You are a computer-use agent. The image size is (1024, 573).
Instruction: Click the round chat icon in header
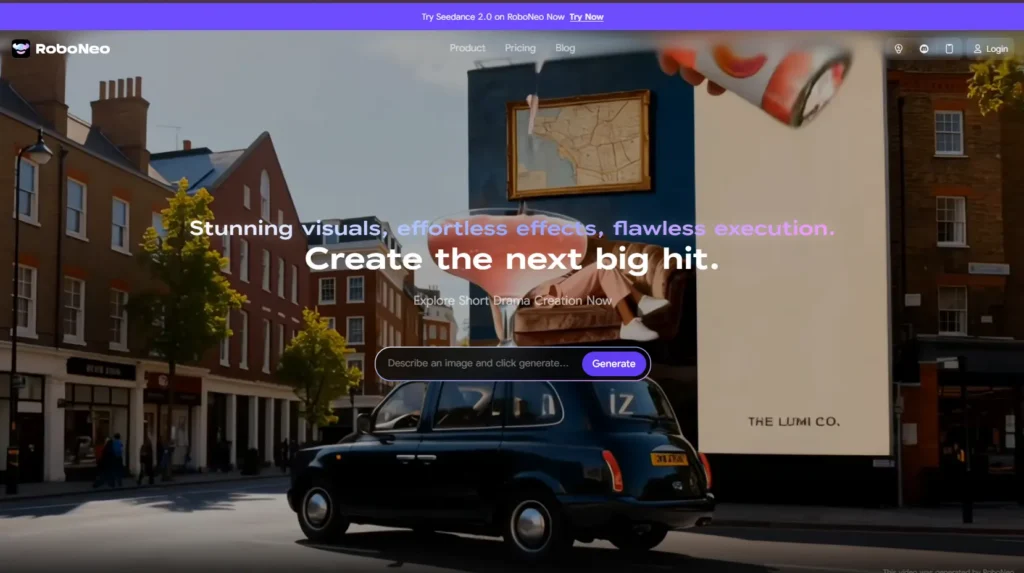point(924,48)
